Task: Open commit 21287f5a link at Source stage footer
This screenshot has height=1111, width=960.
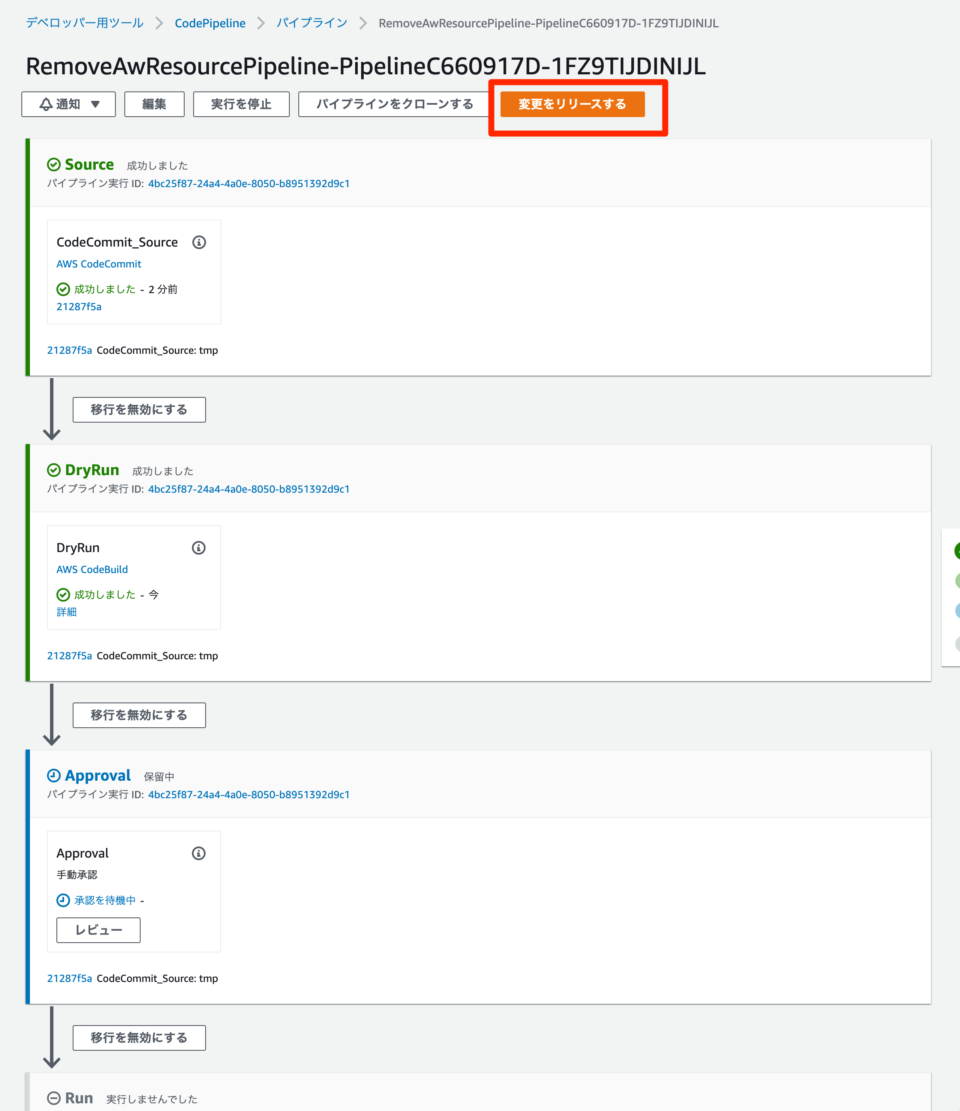Action: click(x=69, y=350)
